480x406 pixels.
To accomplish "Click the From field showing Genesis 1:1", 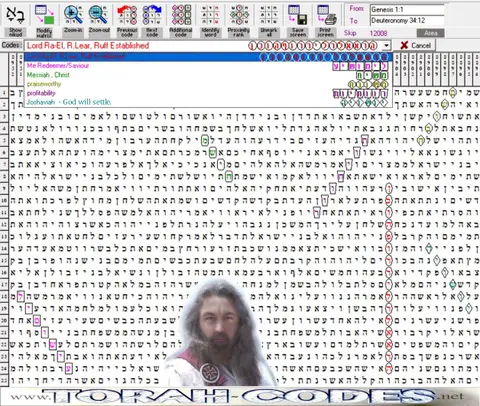I will (407, 10).
